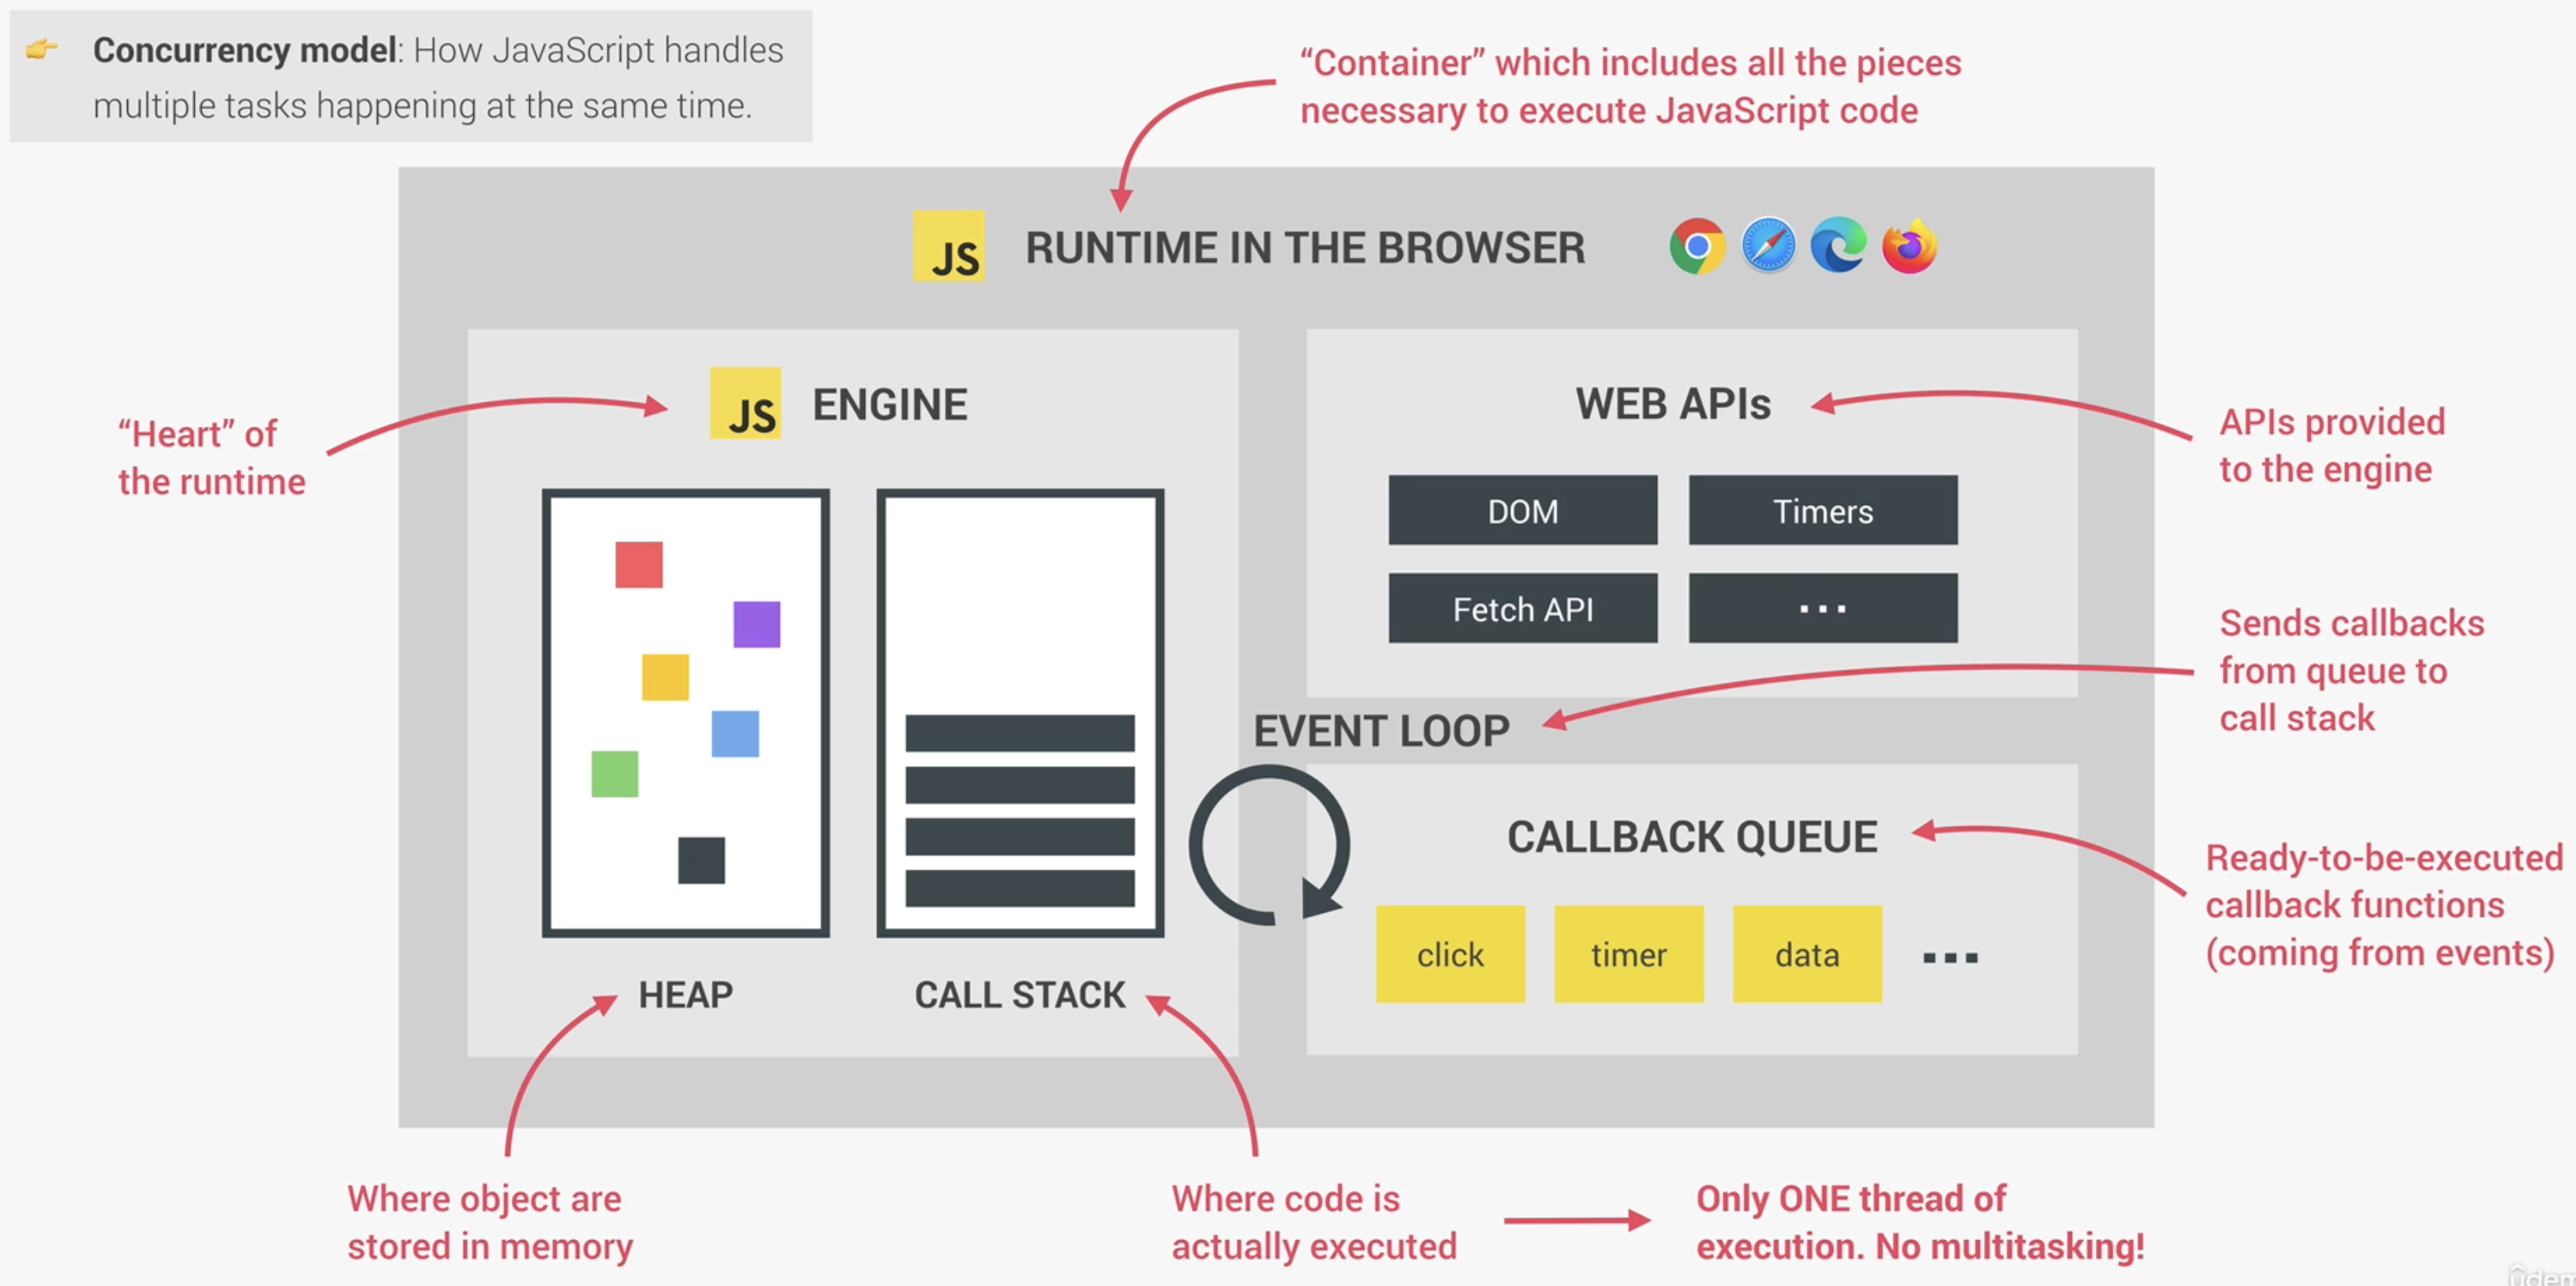Click the pointing hand emoji icon
Viewport: 2576px width, 1286px height.
click(x=42, y=48)
